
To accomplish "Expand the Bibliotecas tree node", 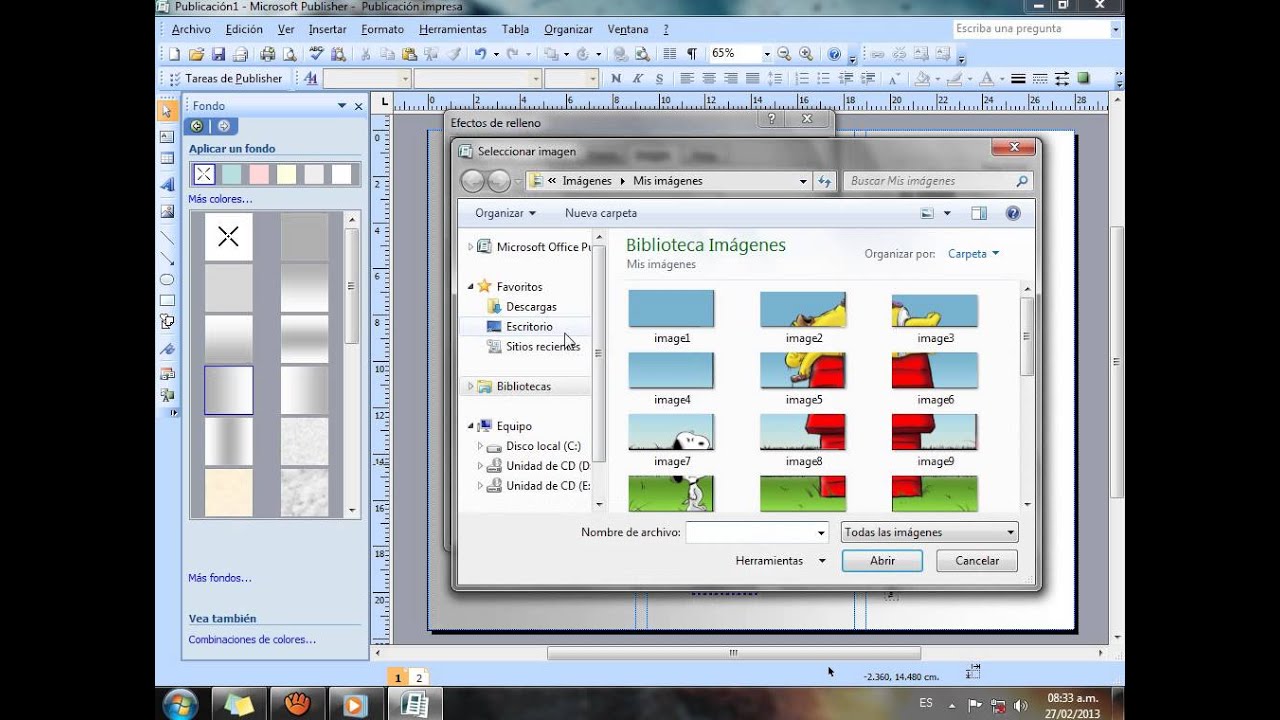I will pyautogui.click(x=471, y=386).
